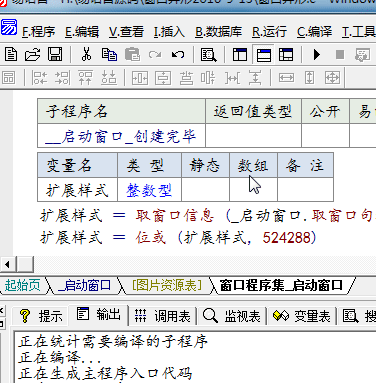Open the 监视表 watch panel tab
The image size is (376, 383).
232,316
